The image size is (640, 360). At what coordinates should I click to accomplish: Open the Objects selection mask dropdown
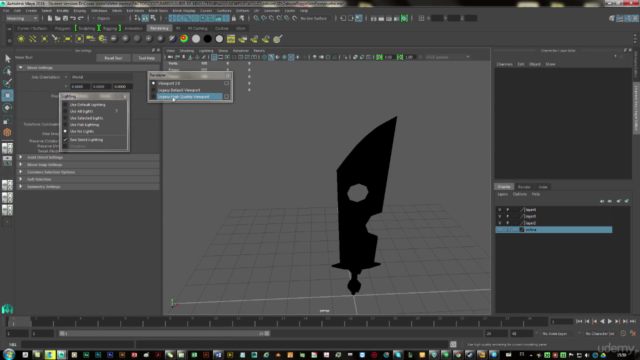click(109, 18)
